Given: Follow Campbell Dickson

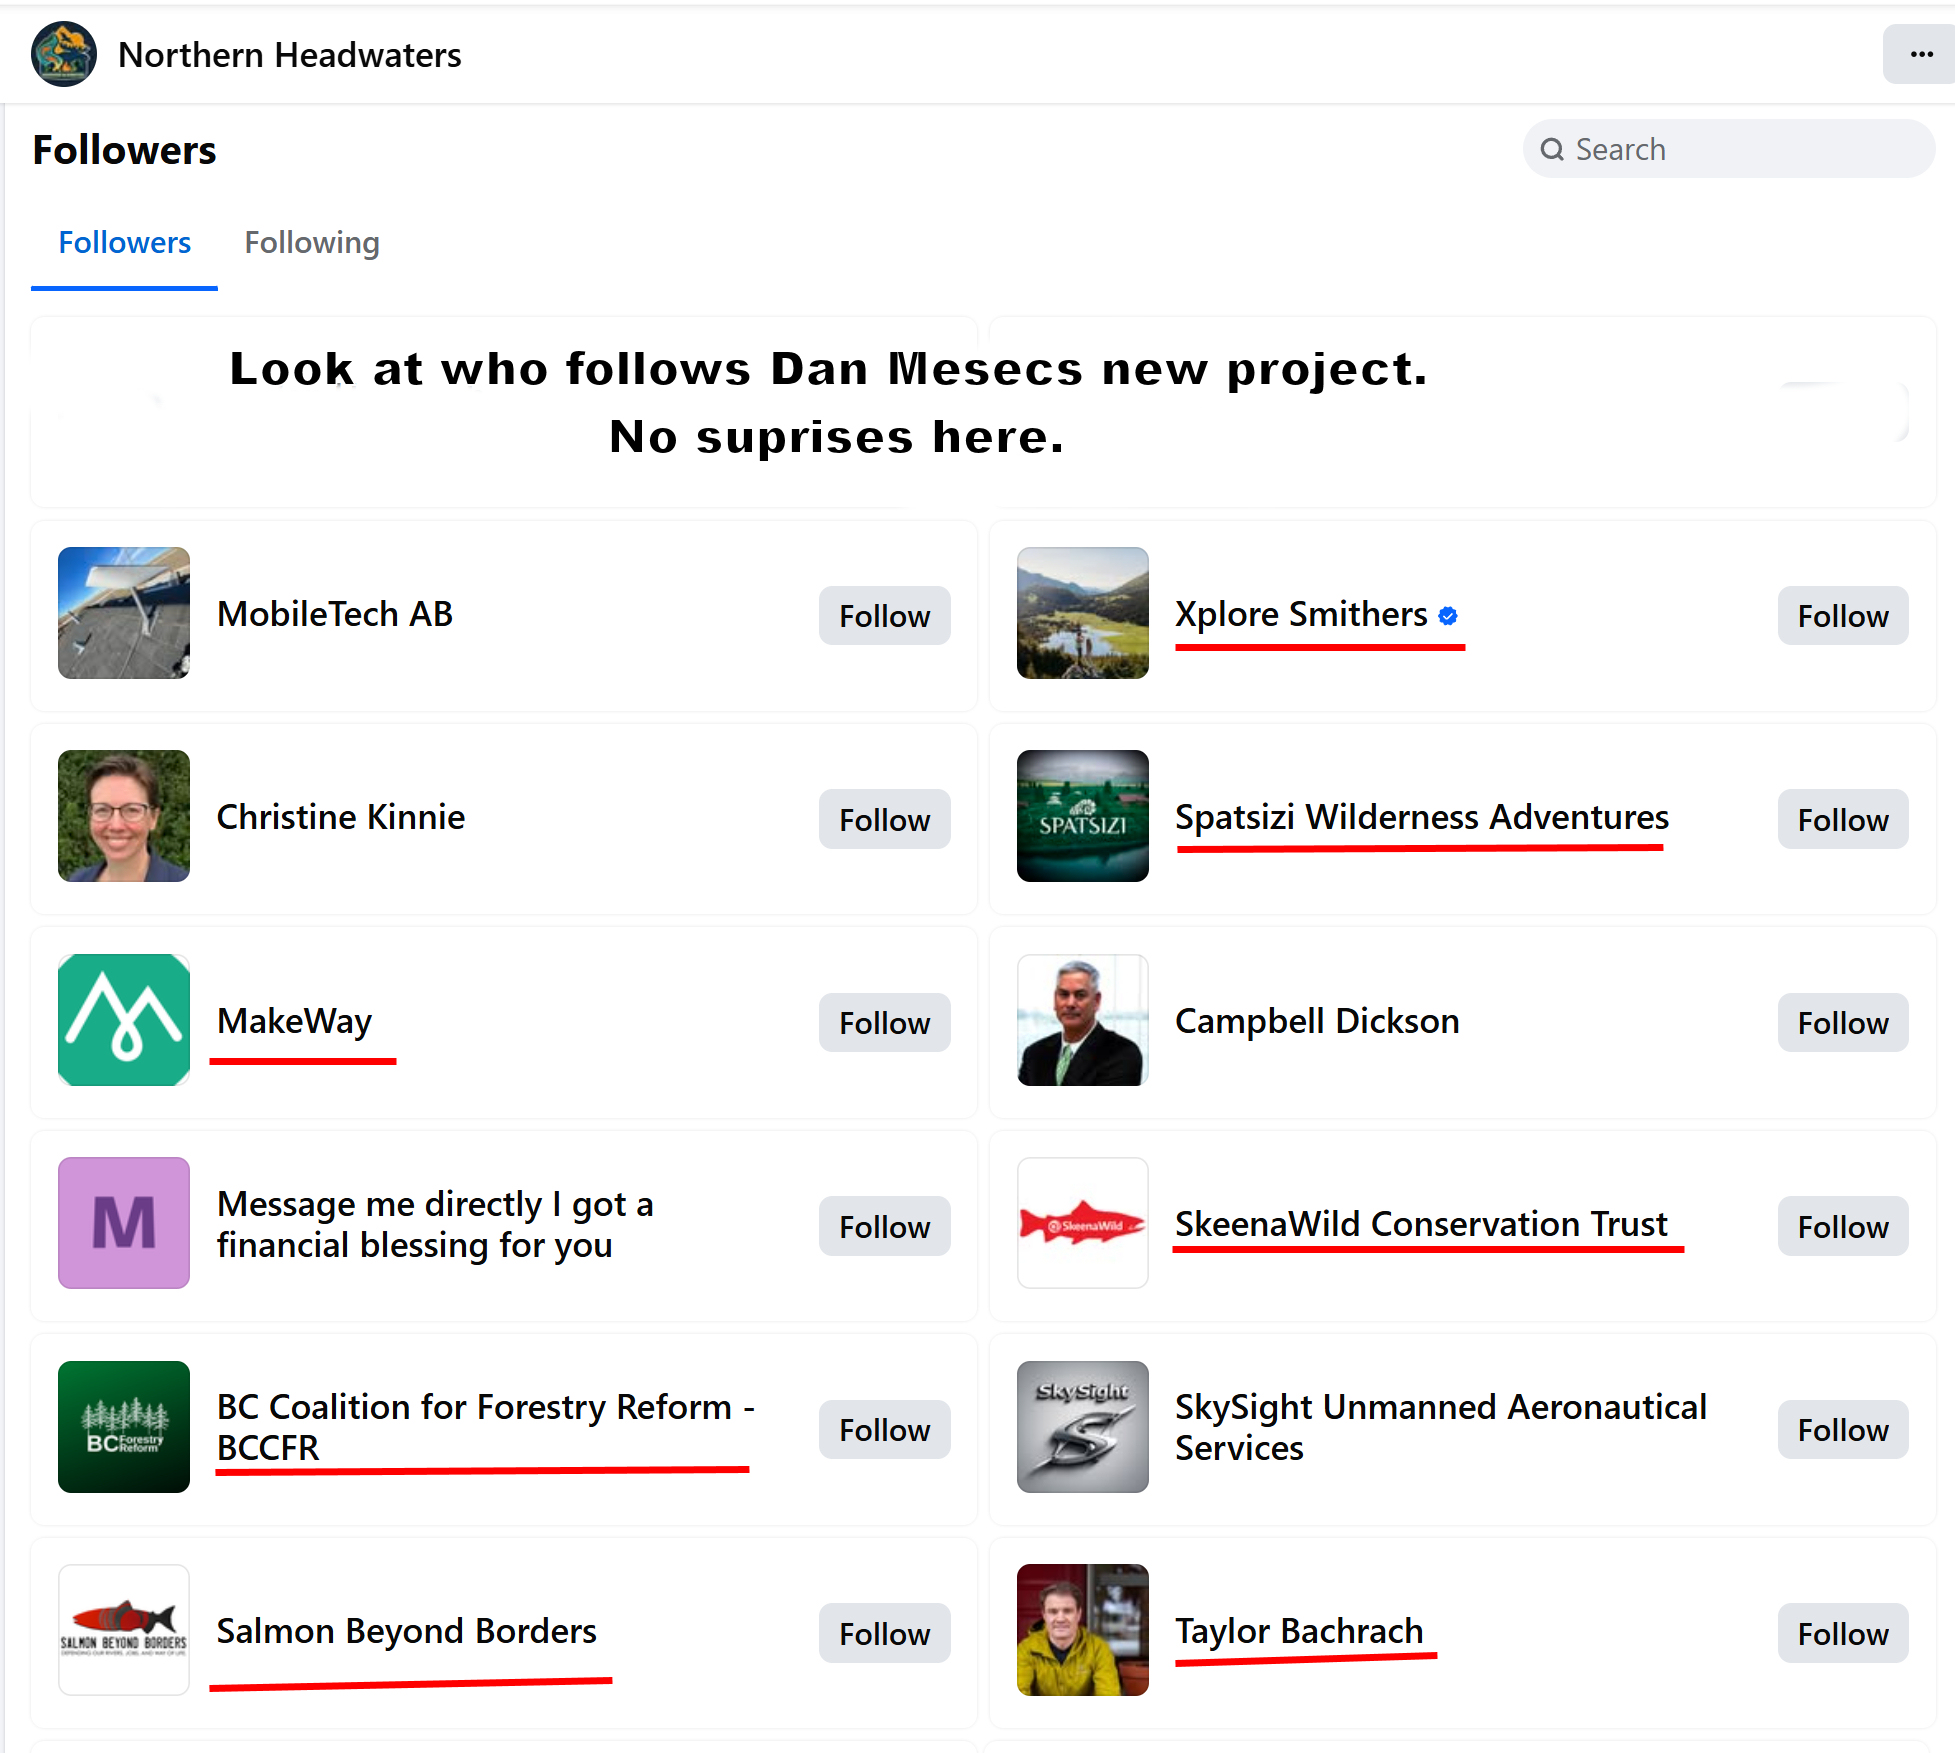Looking at the screenshot, I should tap(1843, 1023).
